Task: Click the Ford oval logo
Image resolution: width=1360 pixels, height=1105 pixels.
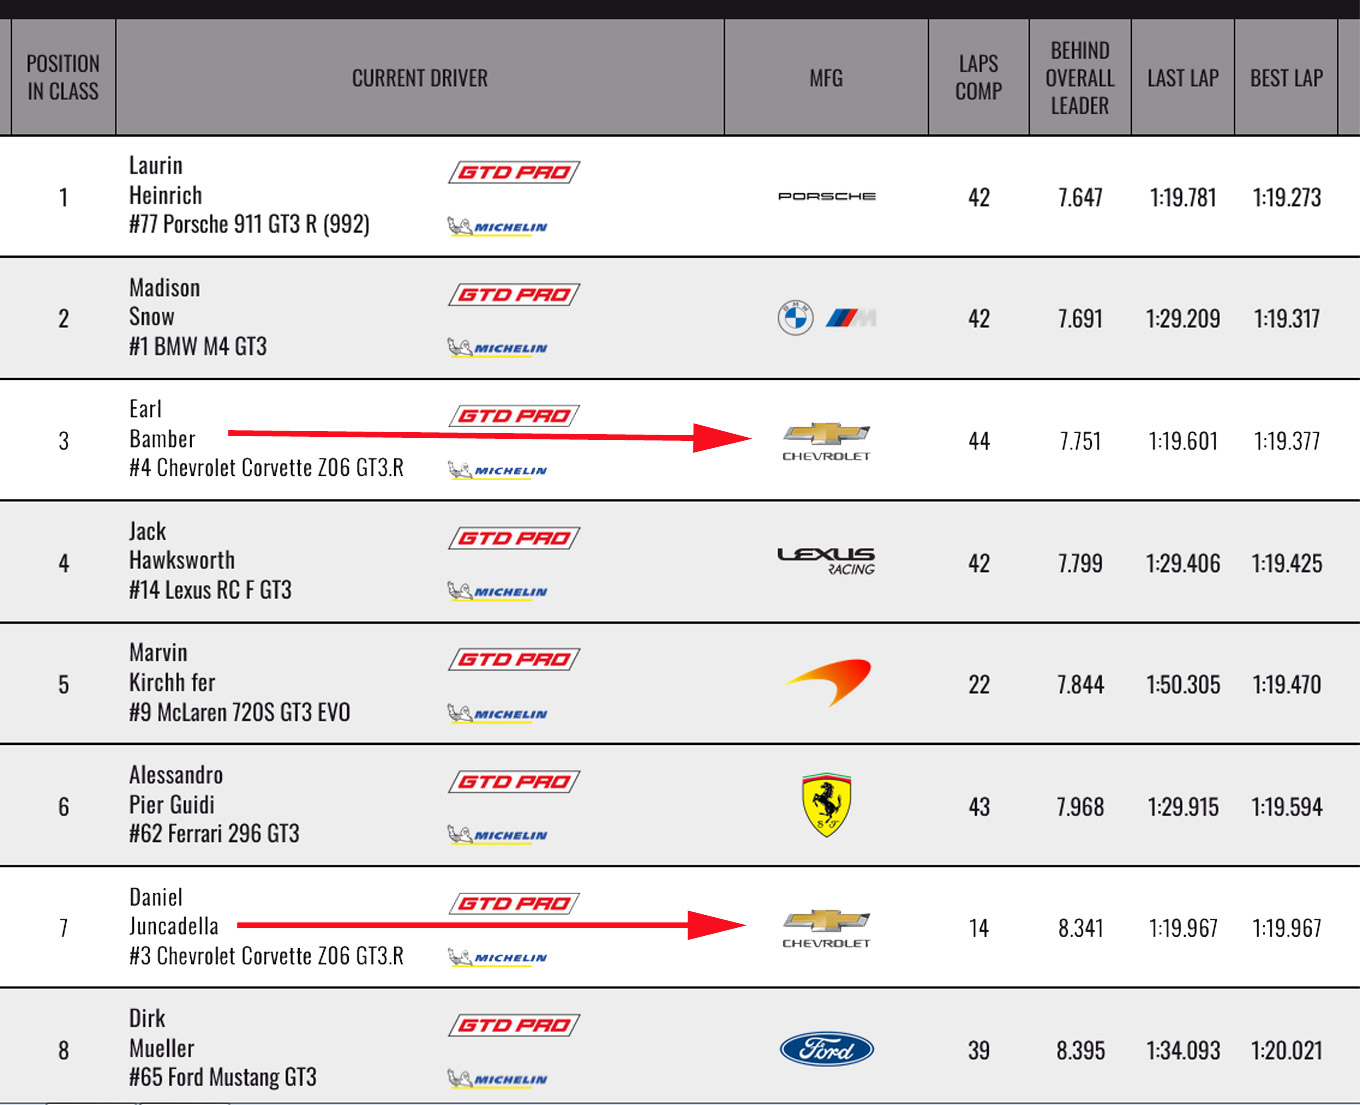Action: point(826,1049)
